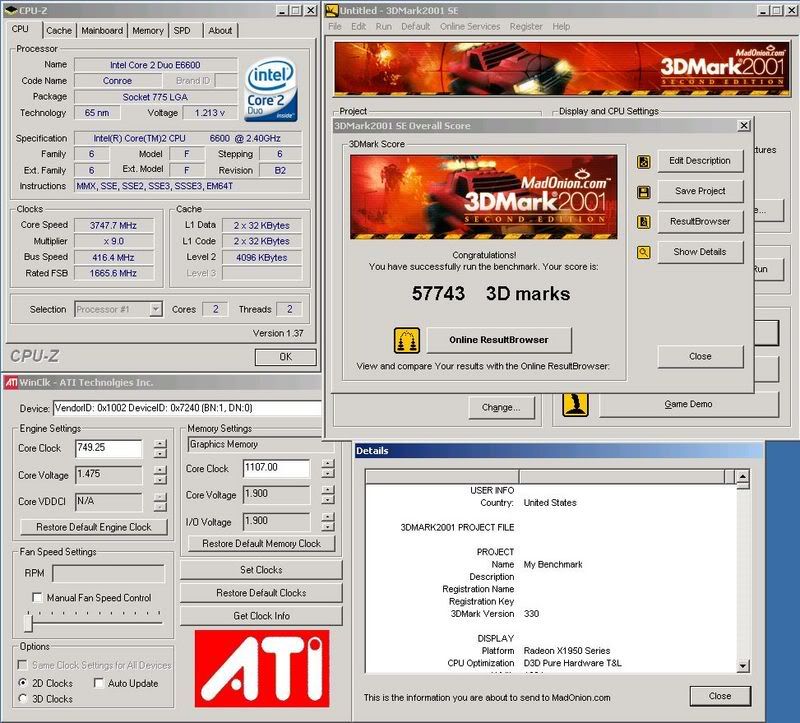Open the Online Services menu
Screen dimensions: 800x723
click(470, 27)
